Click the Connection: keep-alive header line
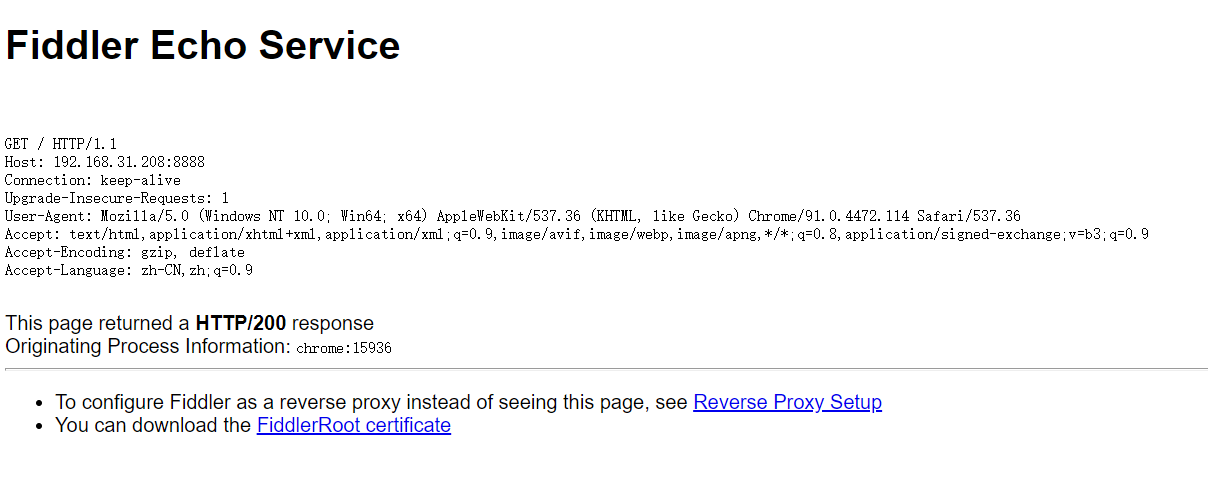1208x481 pixels. coord(92,180)
